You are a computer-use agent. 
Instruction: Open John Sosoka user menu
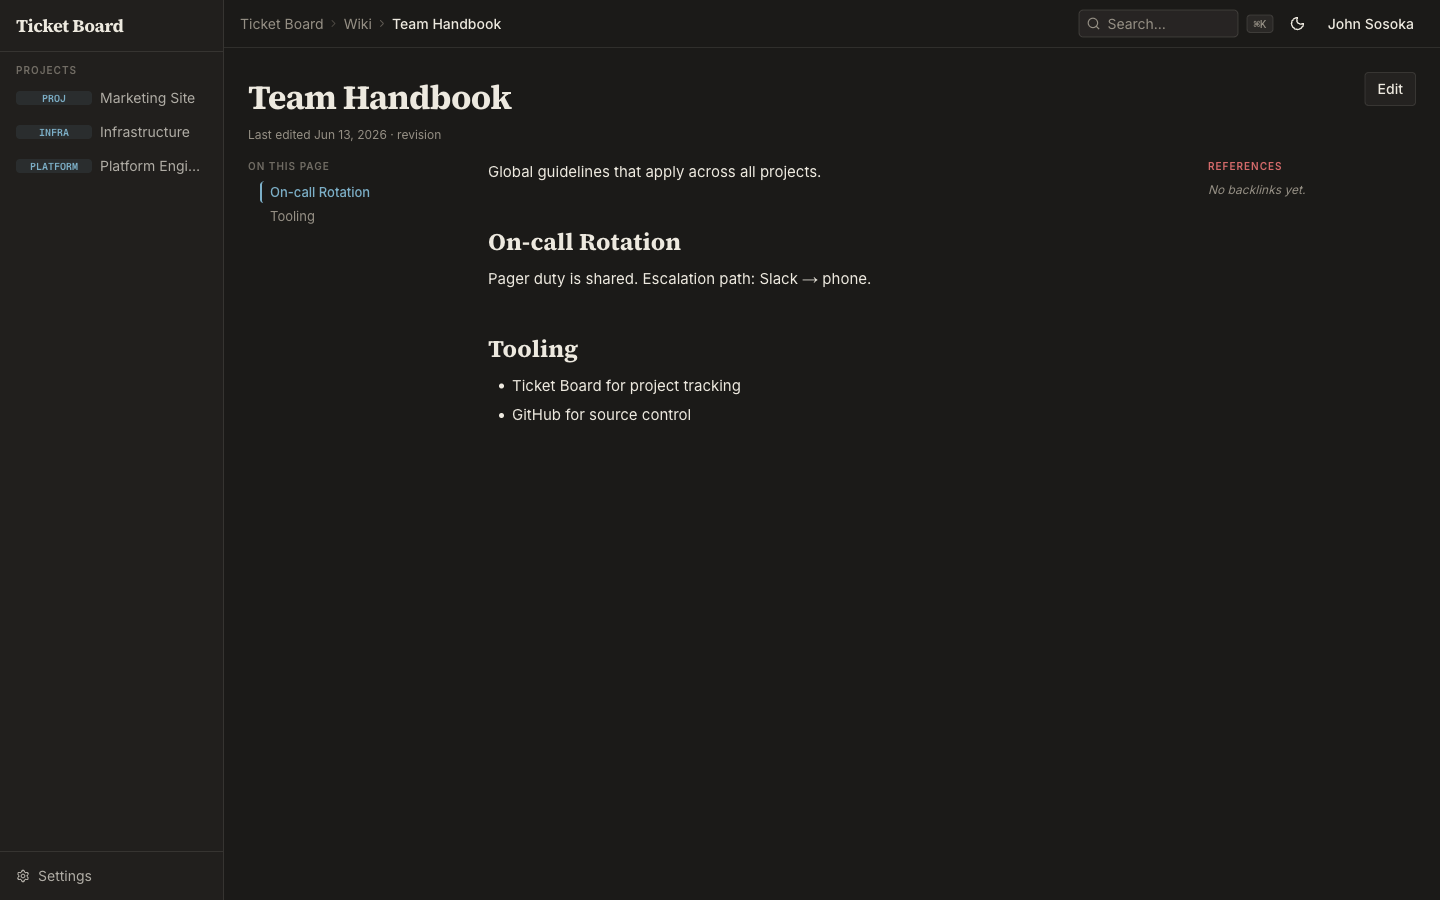[x=1370, y=24]
